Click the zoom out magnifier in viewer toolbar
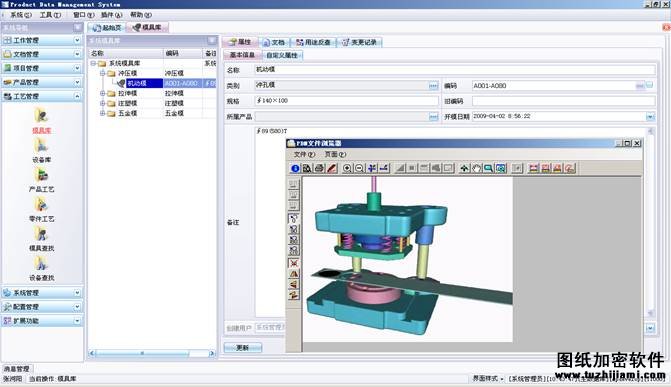Viewport: 671px width, 387px height. point(359,168)
